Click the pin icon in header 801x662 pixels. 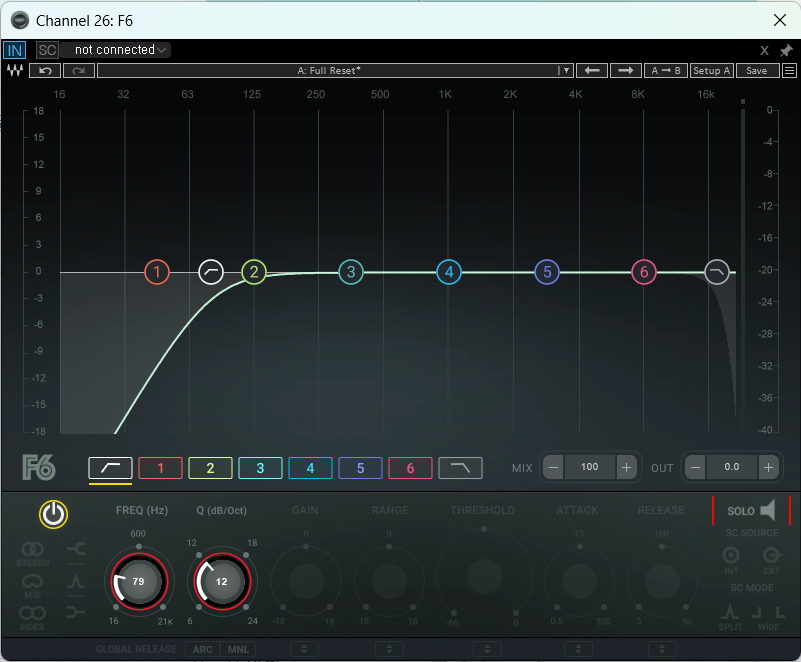pos(786,50)
